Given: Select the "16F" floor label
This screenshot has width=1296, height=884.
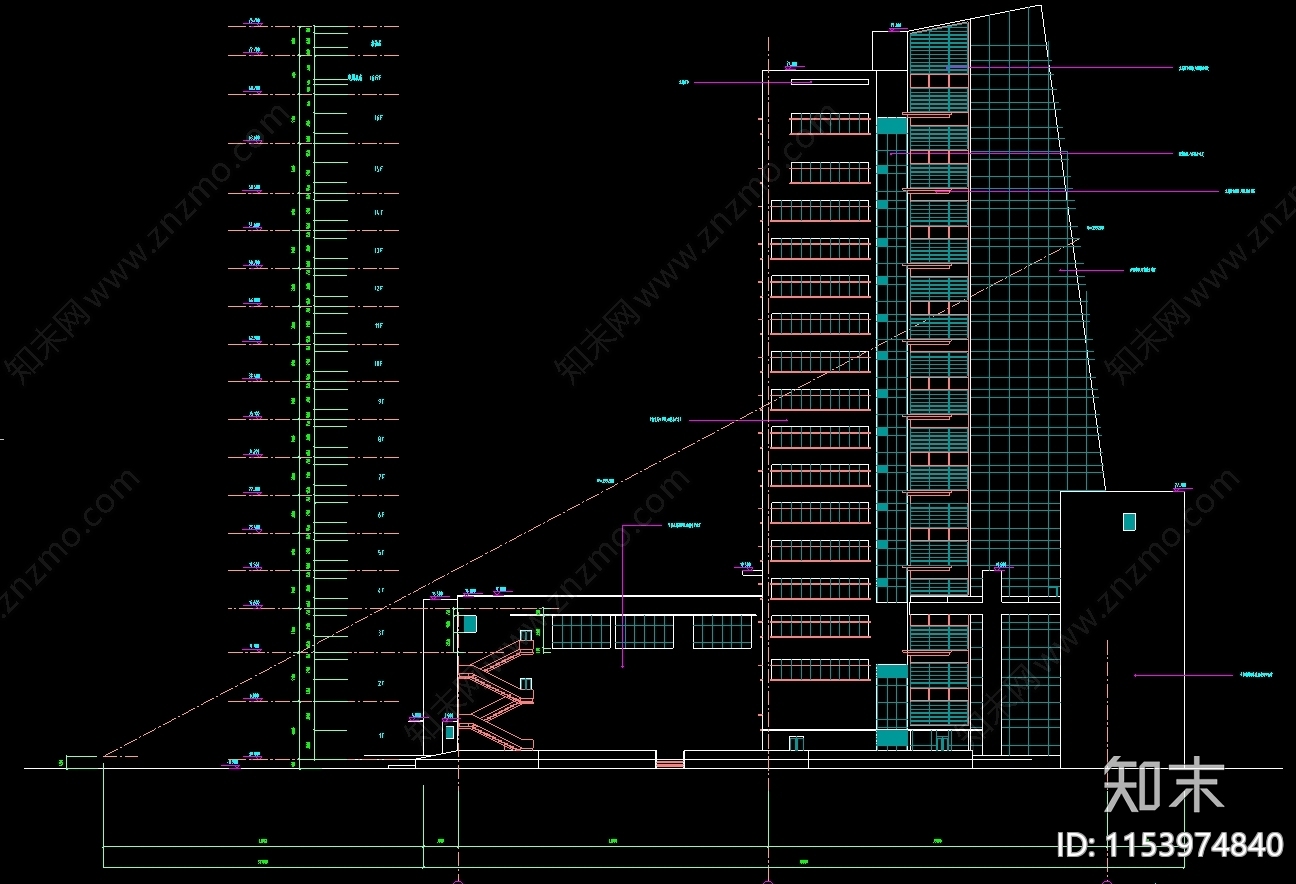Looking at the screenshot, I should coord(377,119).
